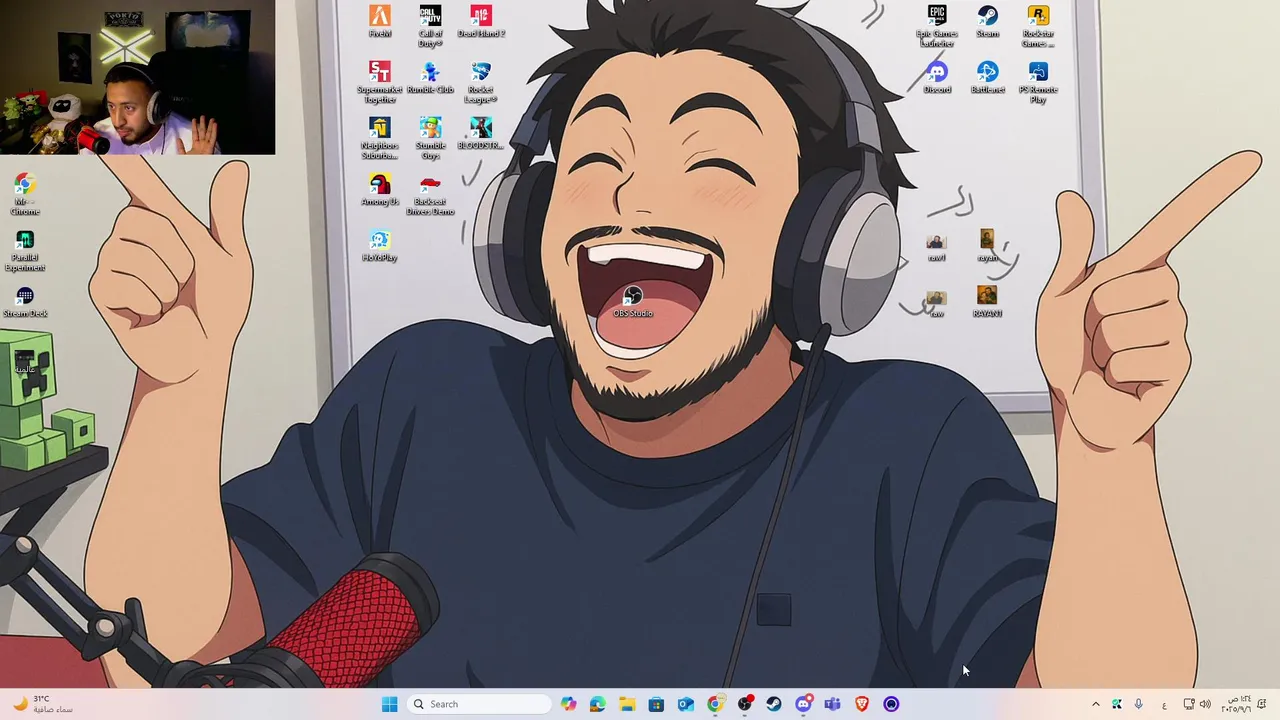
Task: Switch to Chrome on the taskbar
Action: (715, 704)
